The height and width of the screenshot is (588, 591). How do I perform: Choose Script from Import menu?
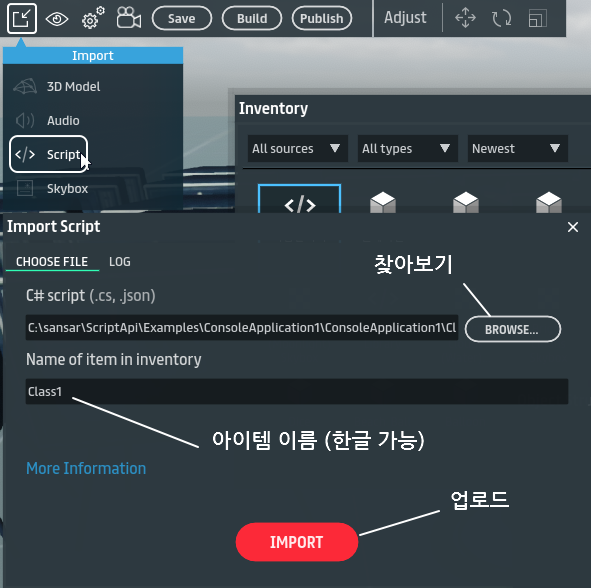[49, 154]
